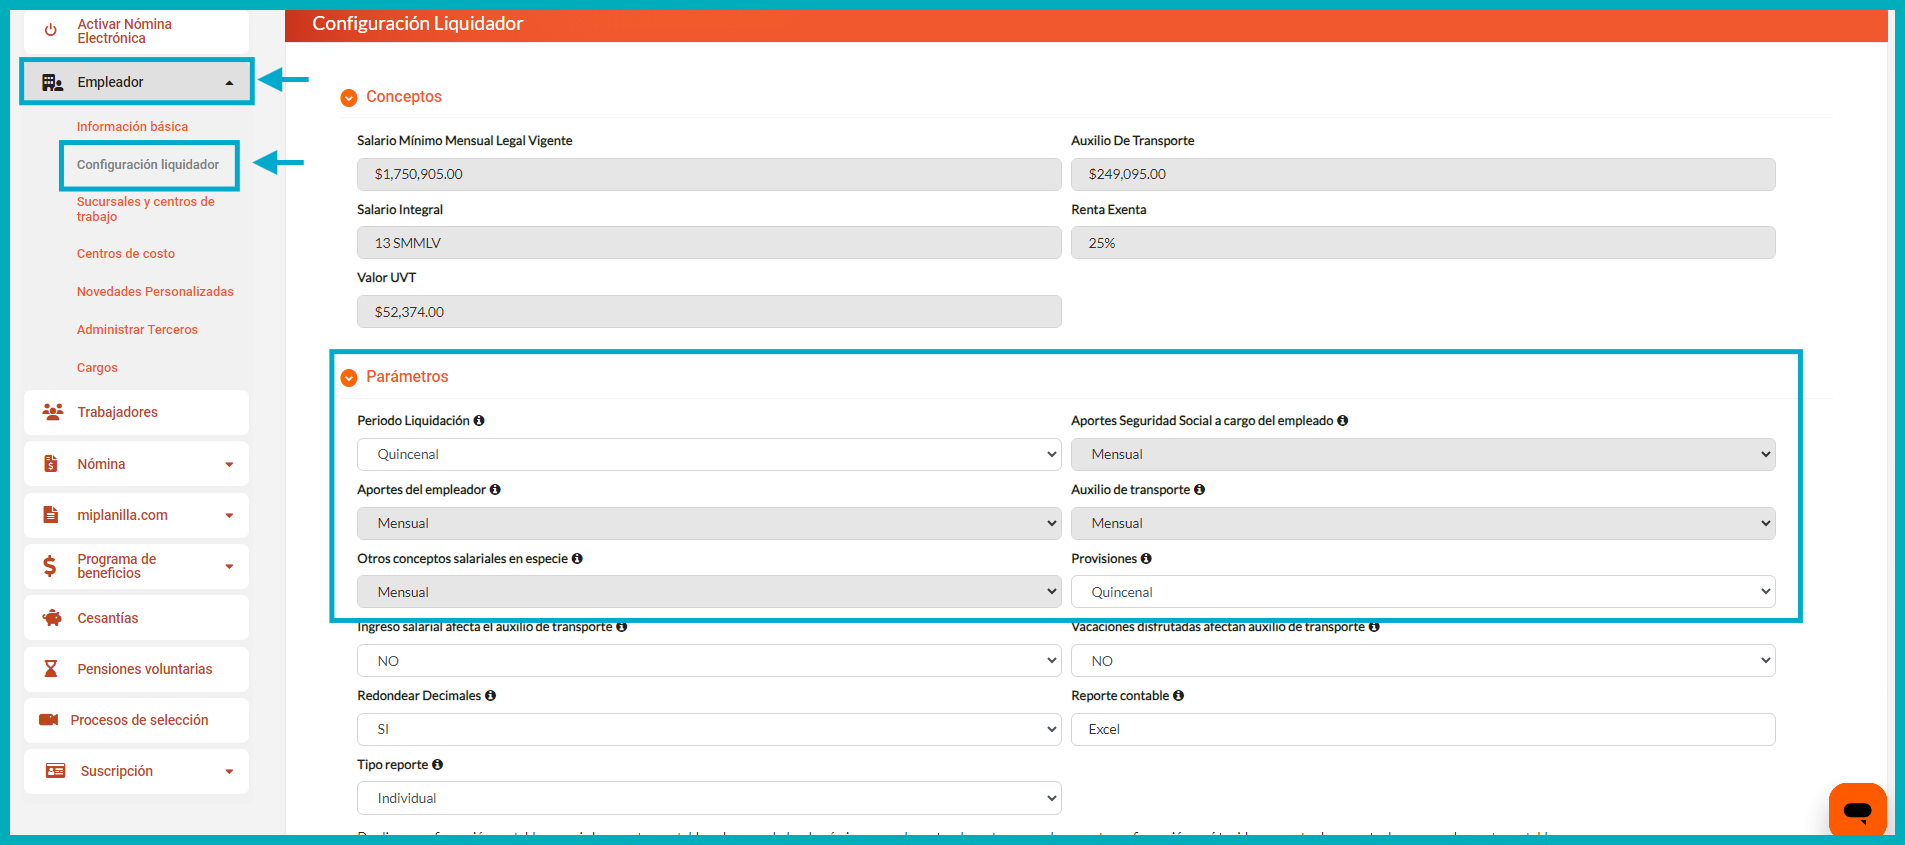
Task: Click info icon next to Tipo reporte
Action: point(437,765)
